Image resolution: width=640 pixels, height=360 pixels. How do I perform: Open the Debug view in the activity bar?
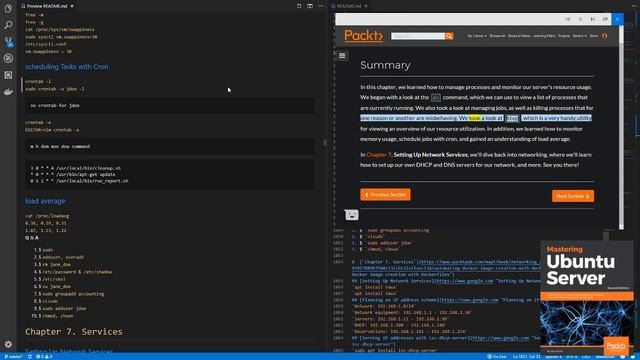[8, 58]
